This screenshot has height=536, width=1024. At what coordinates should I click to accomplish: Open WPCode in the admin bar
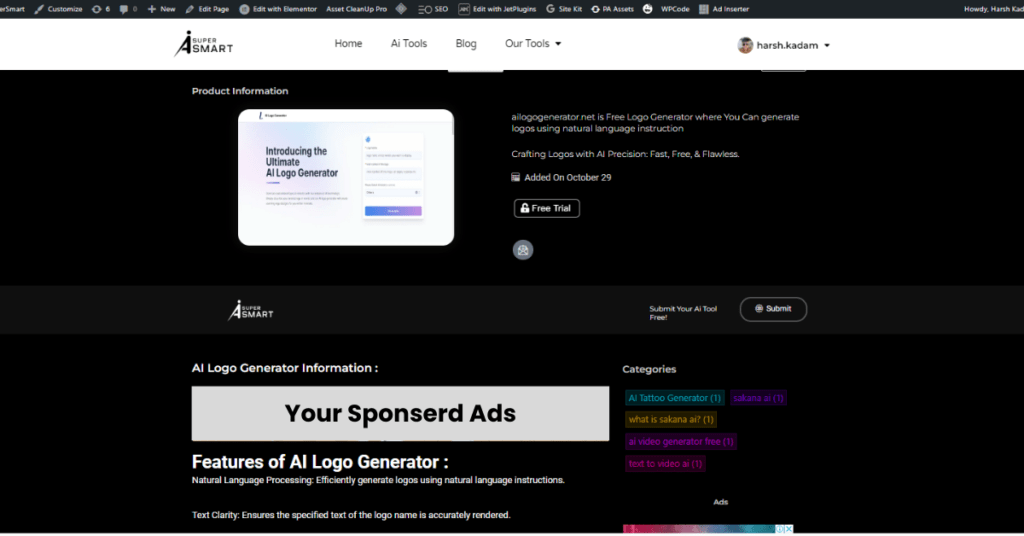(675, 9)
